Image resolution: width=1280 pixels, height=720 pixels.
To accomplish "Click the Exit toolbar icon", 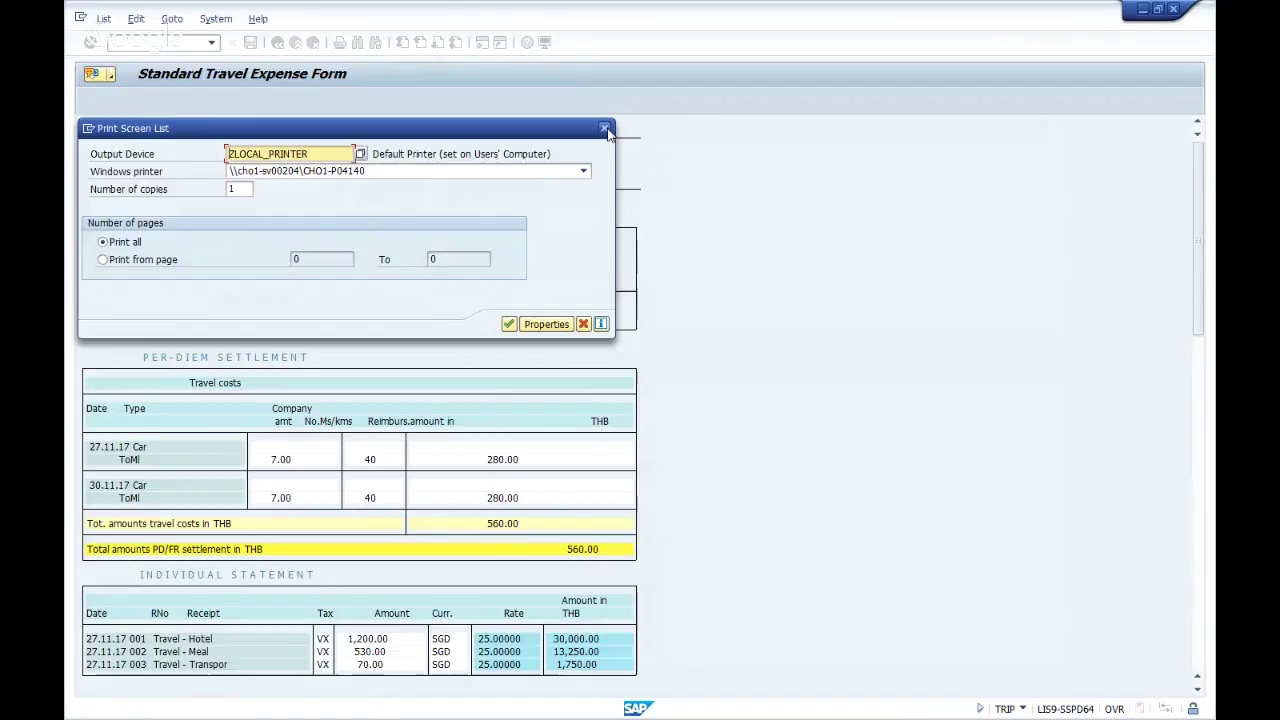I will (296, 42).
